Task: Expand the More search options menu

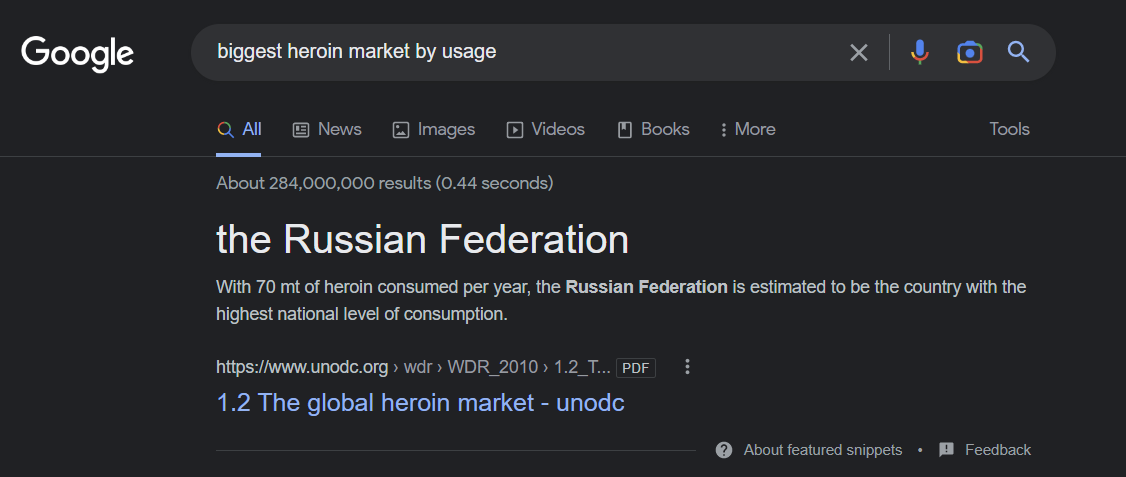Action: [x=748, y=129]
